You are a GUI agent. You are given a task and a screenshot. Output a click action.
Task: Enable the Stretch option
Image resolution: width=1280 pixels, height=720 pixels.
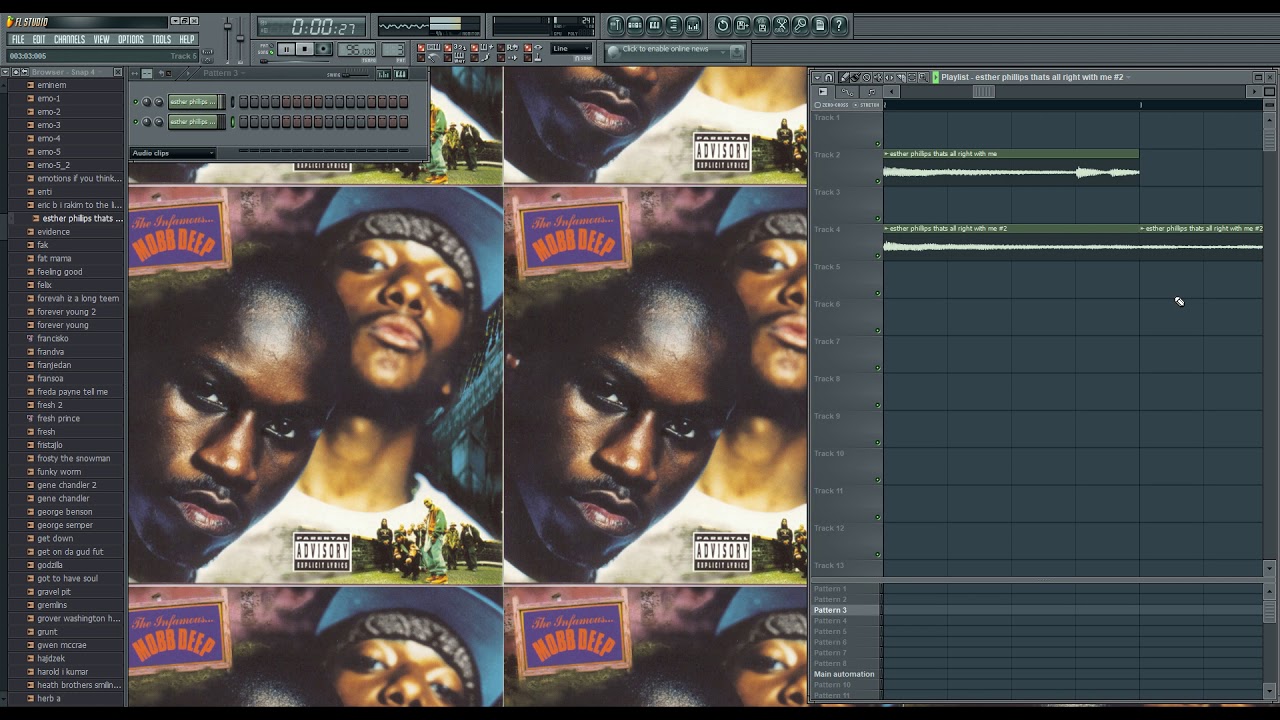pyautogui.click(x=866, y=105)
